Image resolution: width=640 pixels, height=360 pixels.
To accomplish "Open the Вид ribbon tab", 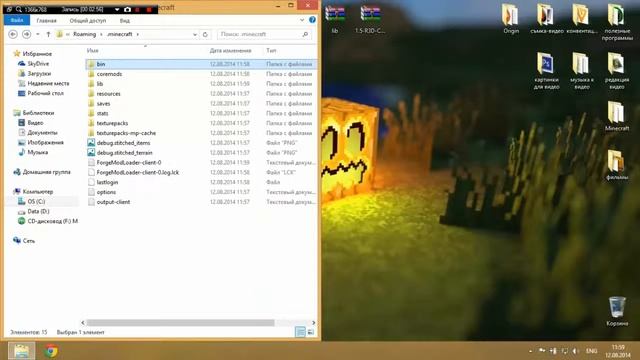I will pyautogui.click(x=125, y=20).
